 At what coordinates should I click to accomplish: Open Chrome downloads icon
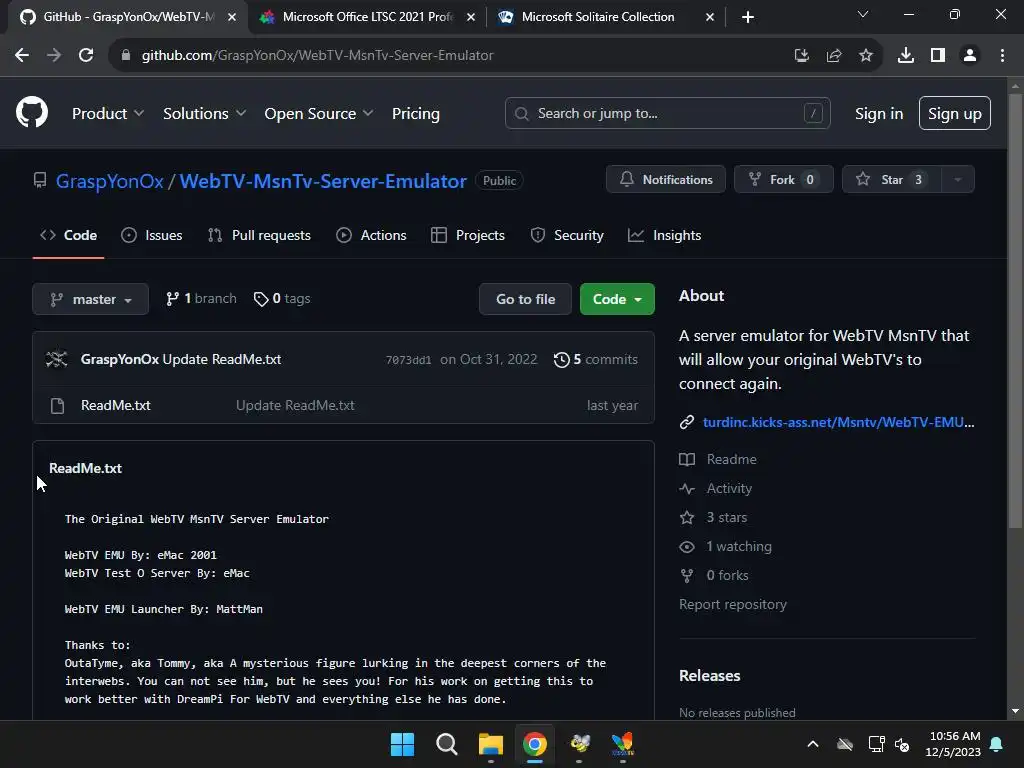(906, 56)
